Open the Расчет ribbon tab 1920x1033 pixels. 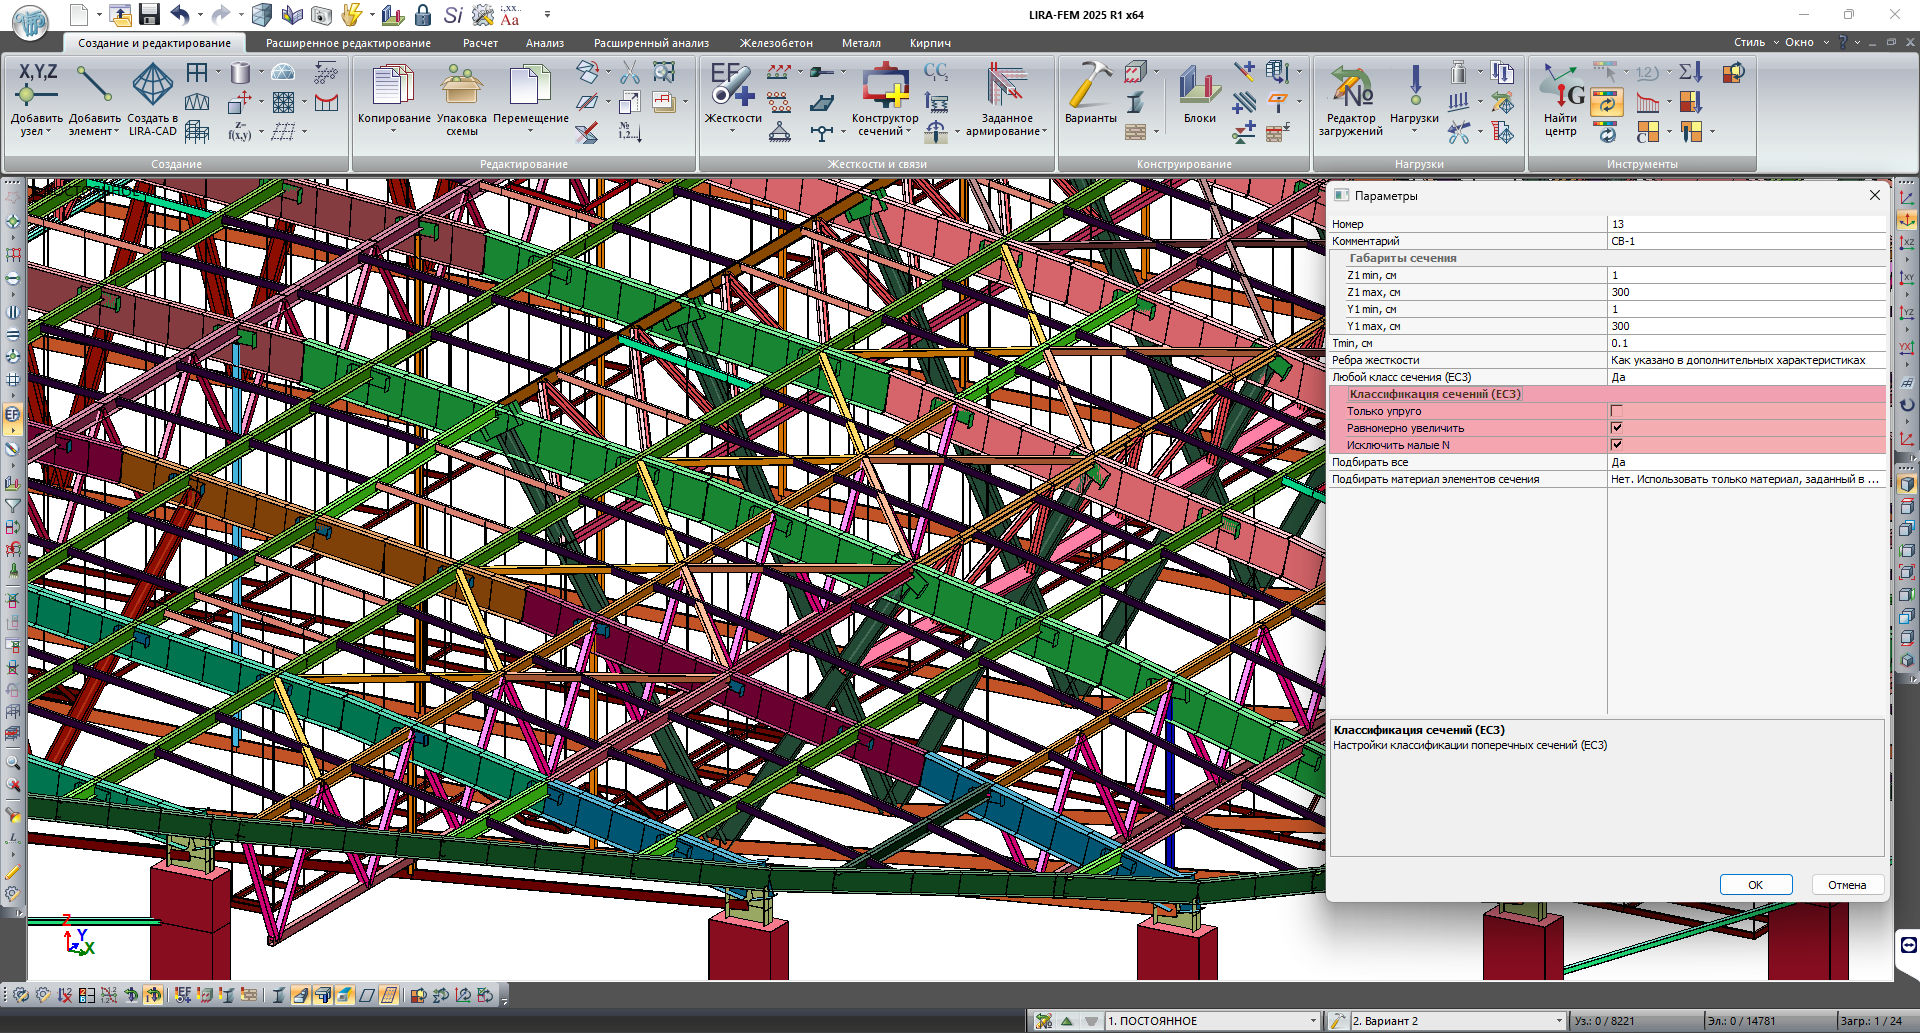[x=480, y=43]
